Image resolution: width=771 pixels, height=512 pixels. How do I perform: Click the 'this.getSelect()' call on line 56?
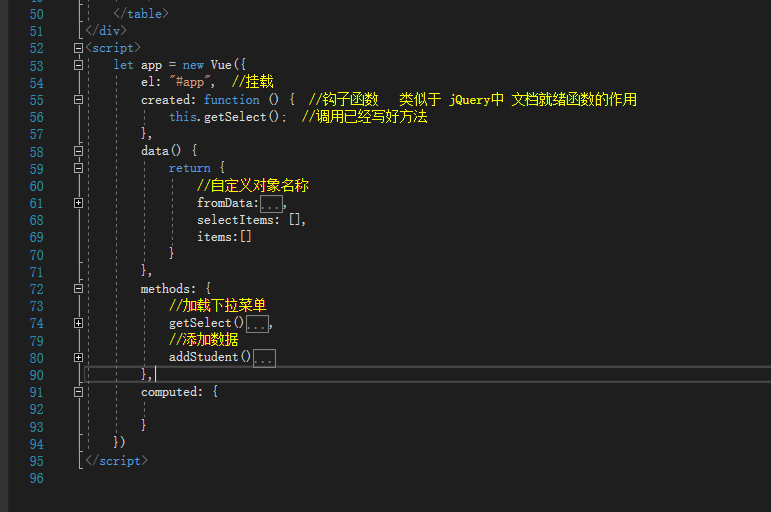click(224, 117)
